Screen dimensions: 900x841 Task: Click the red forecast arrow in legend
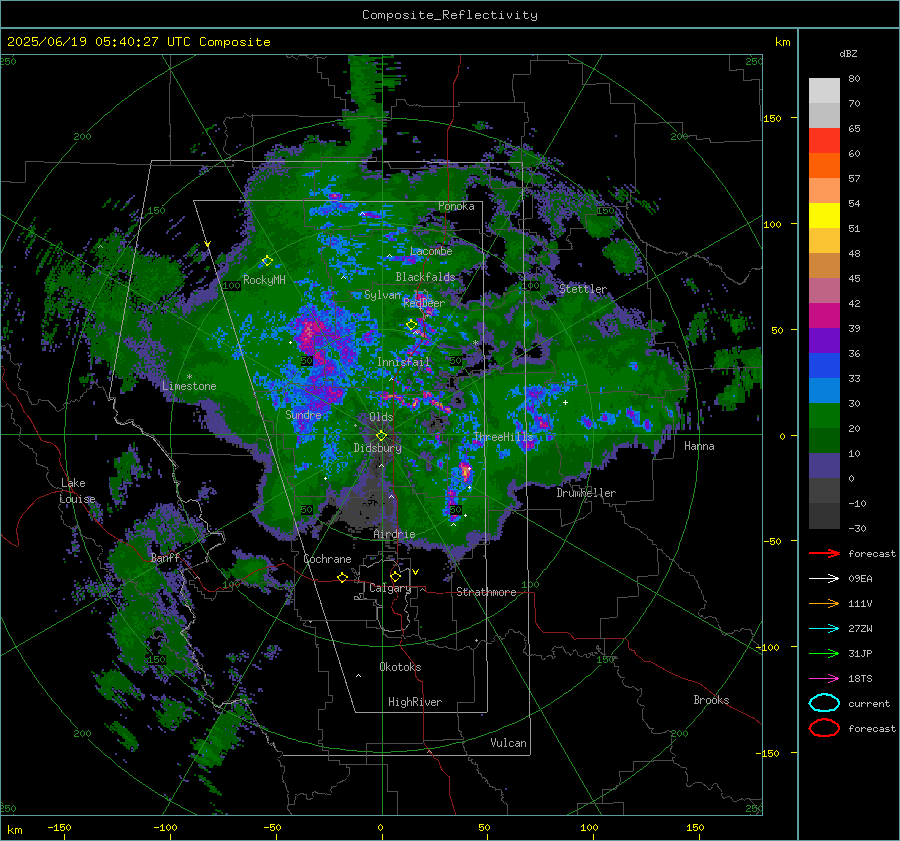pos(824,553)
